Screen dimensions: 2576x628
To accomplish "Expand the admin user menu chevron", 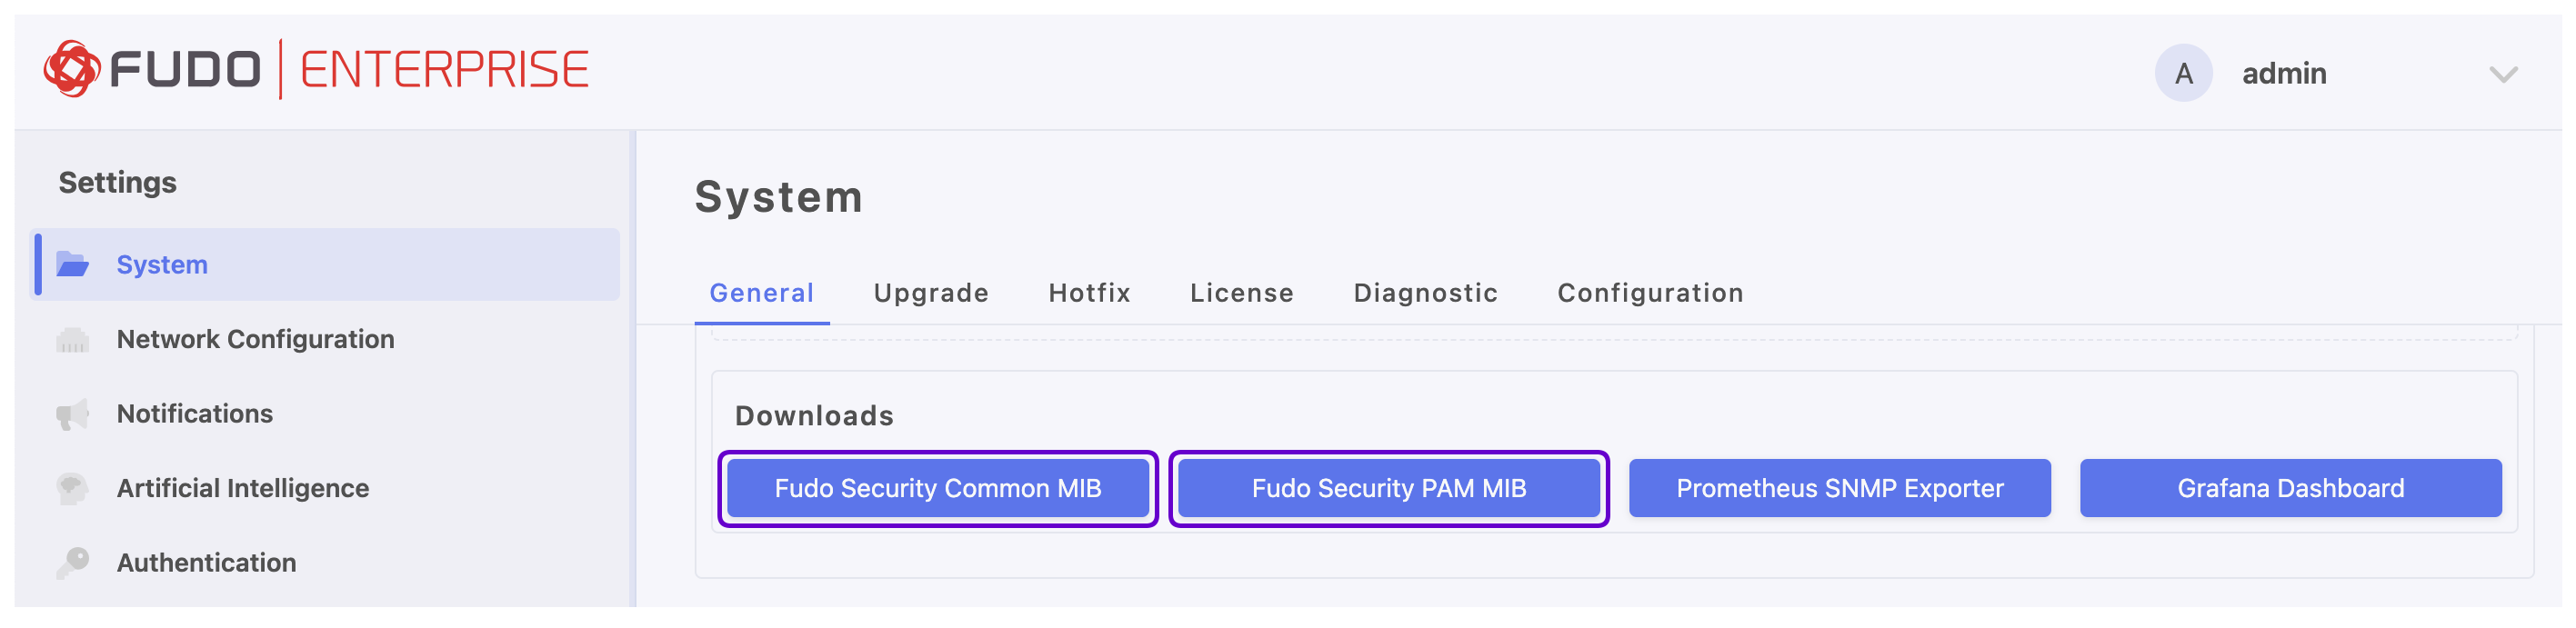I will [x=2502, y=74].
